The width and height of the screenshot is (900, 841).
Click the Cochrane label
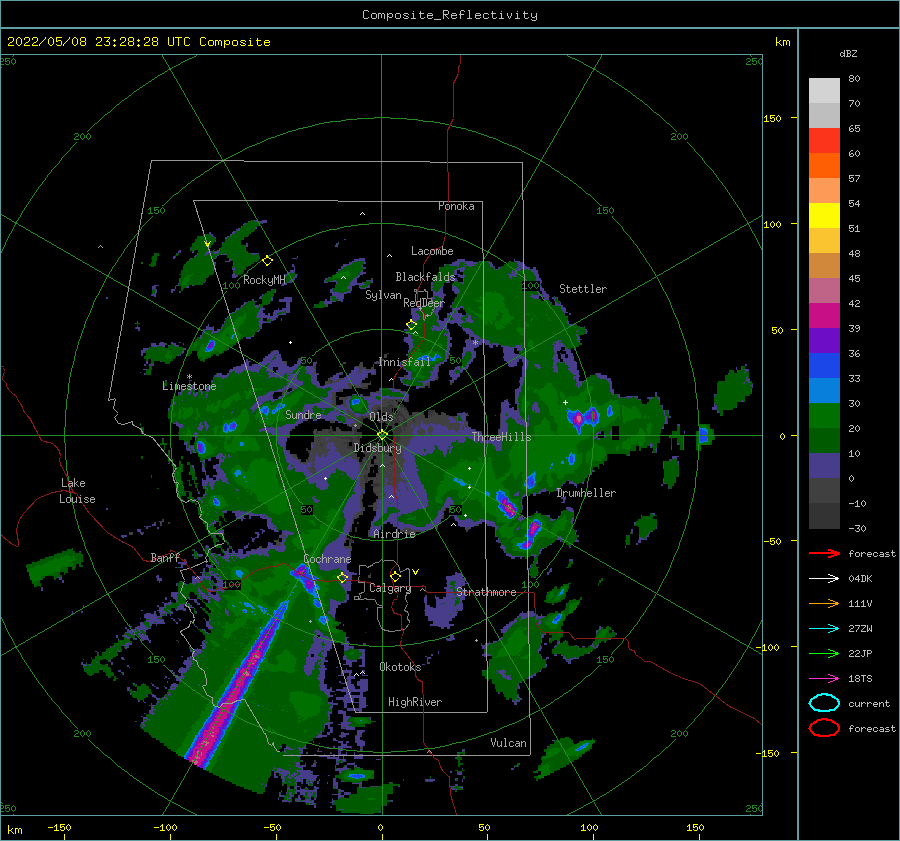point(327,559)
